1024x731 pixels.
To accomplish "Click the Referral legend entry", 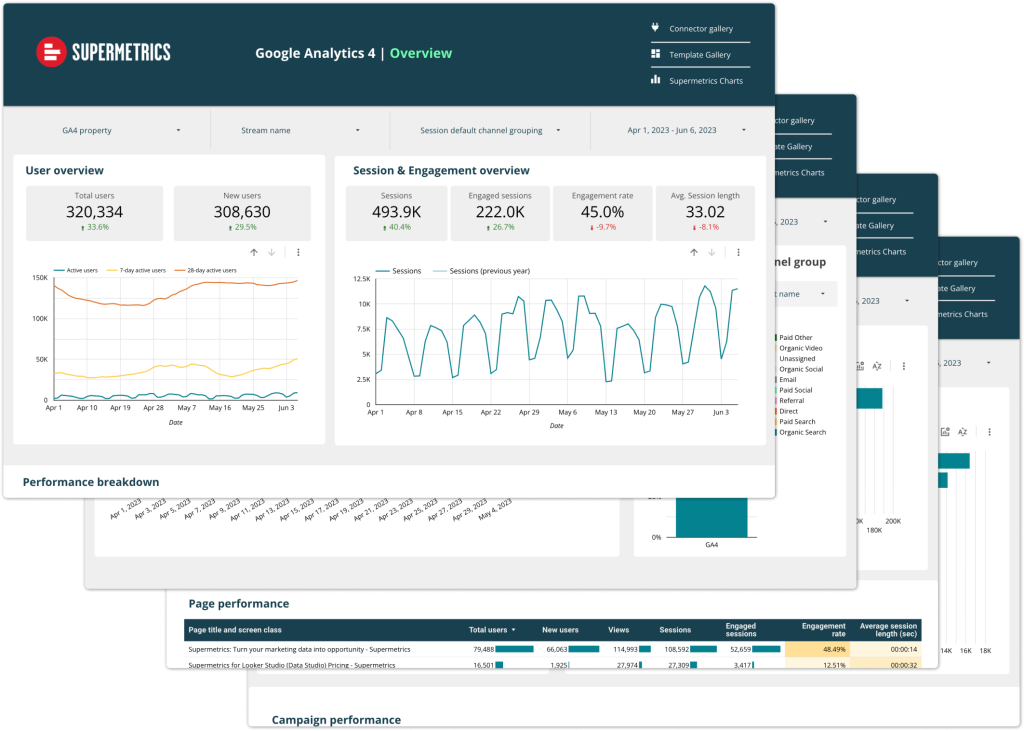I will [792, 400].
